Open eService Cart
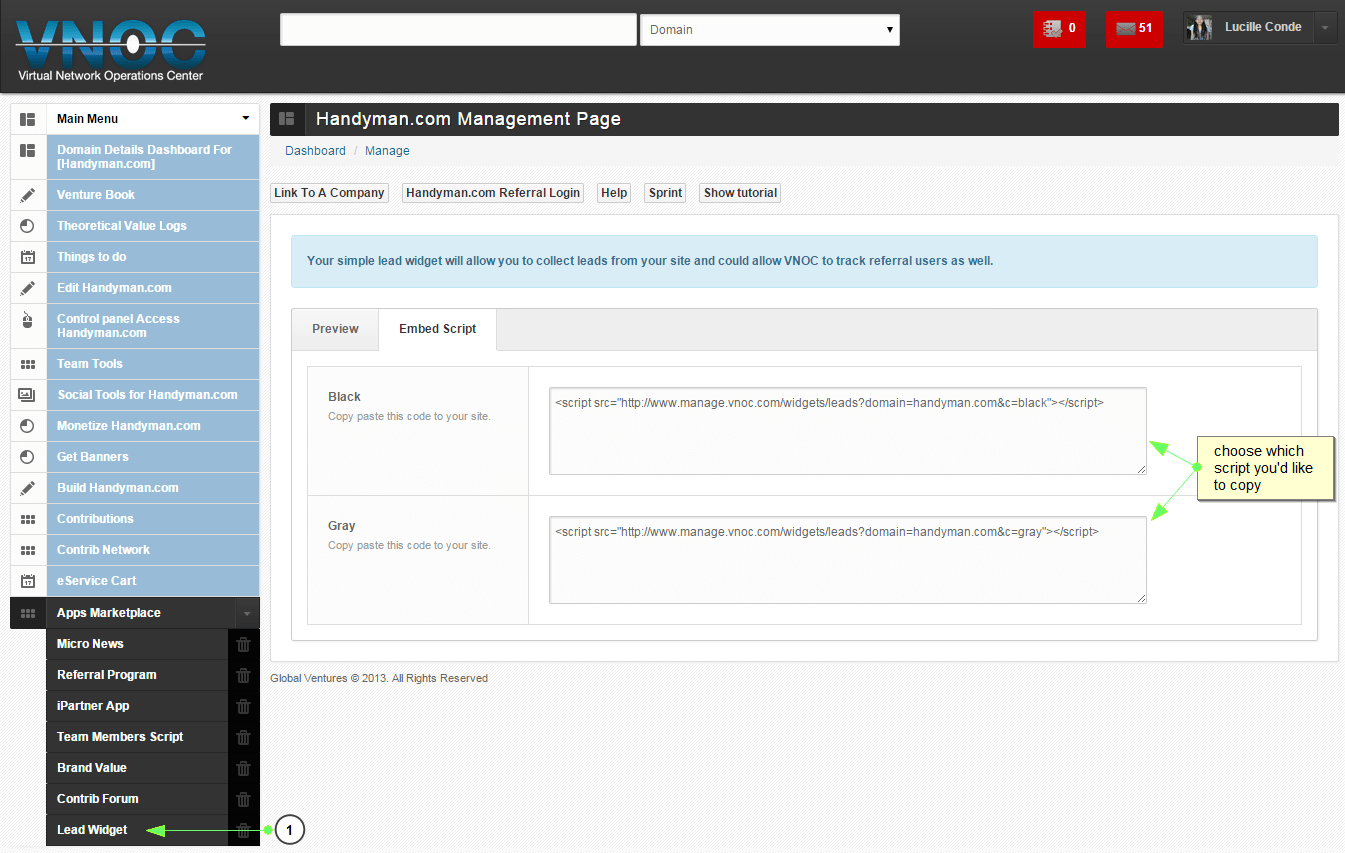This screenshot has width=1345, height=853. [153, 581]
